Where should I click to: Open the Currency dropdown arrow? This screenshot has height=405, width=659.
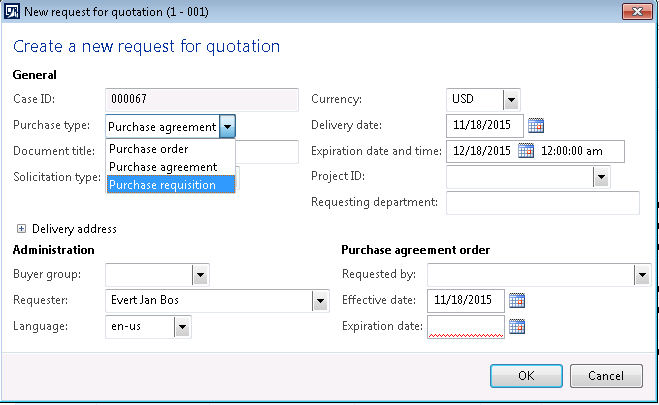point(511,100)
